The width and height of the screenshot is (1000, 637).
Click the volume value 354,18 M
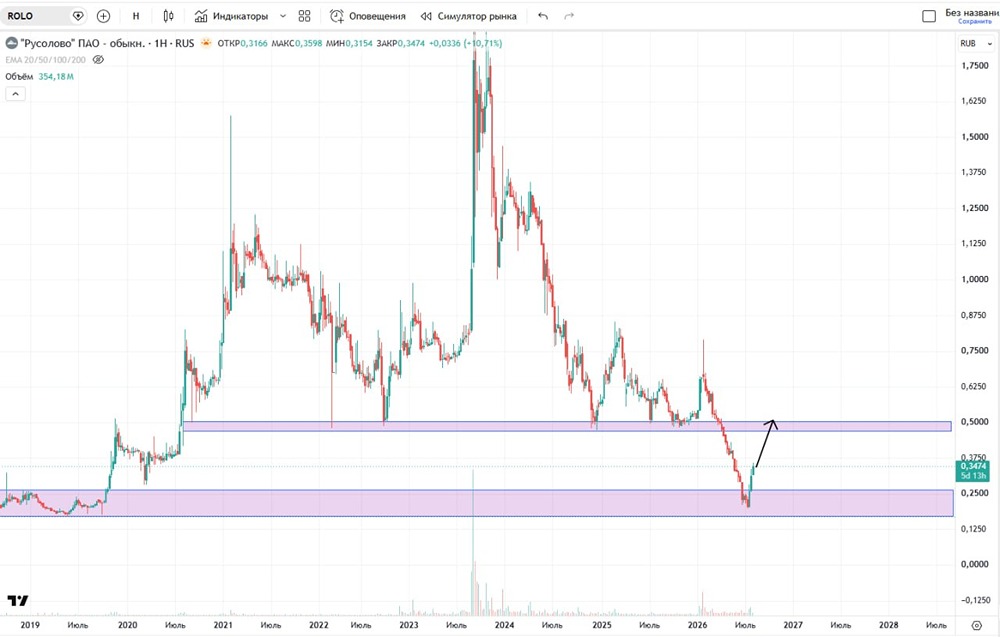point(56,77)
